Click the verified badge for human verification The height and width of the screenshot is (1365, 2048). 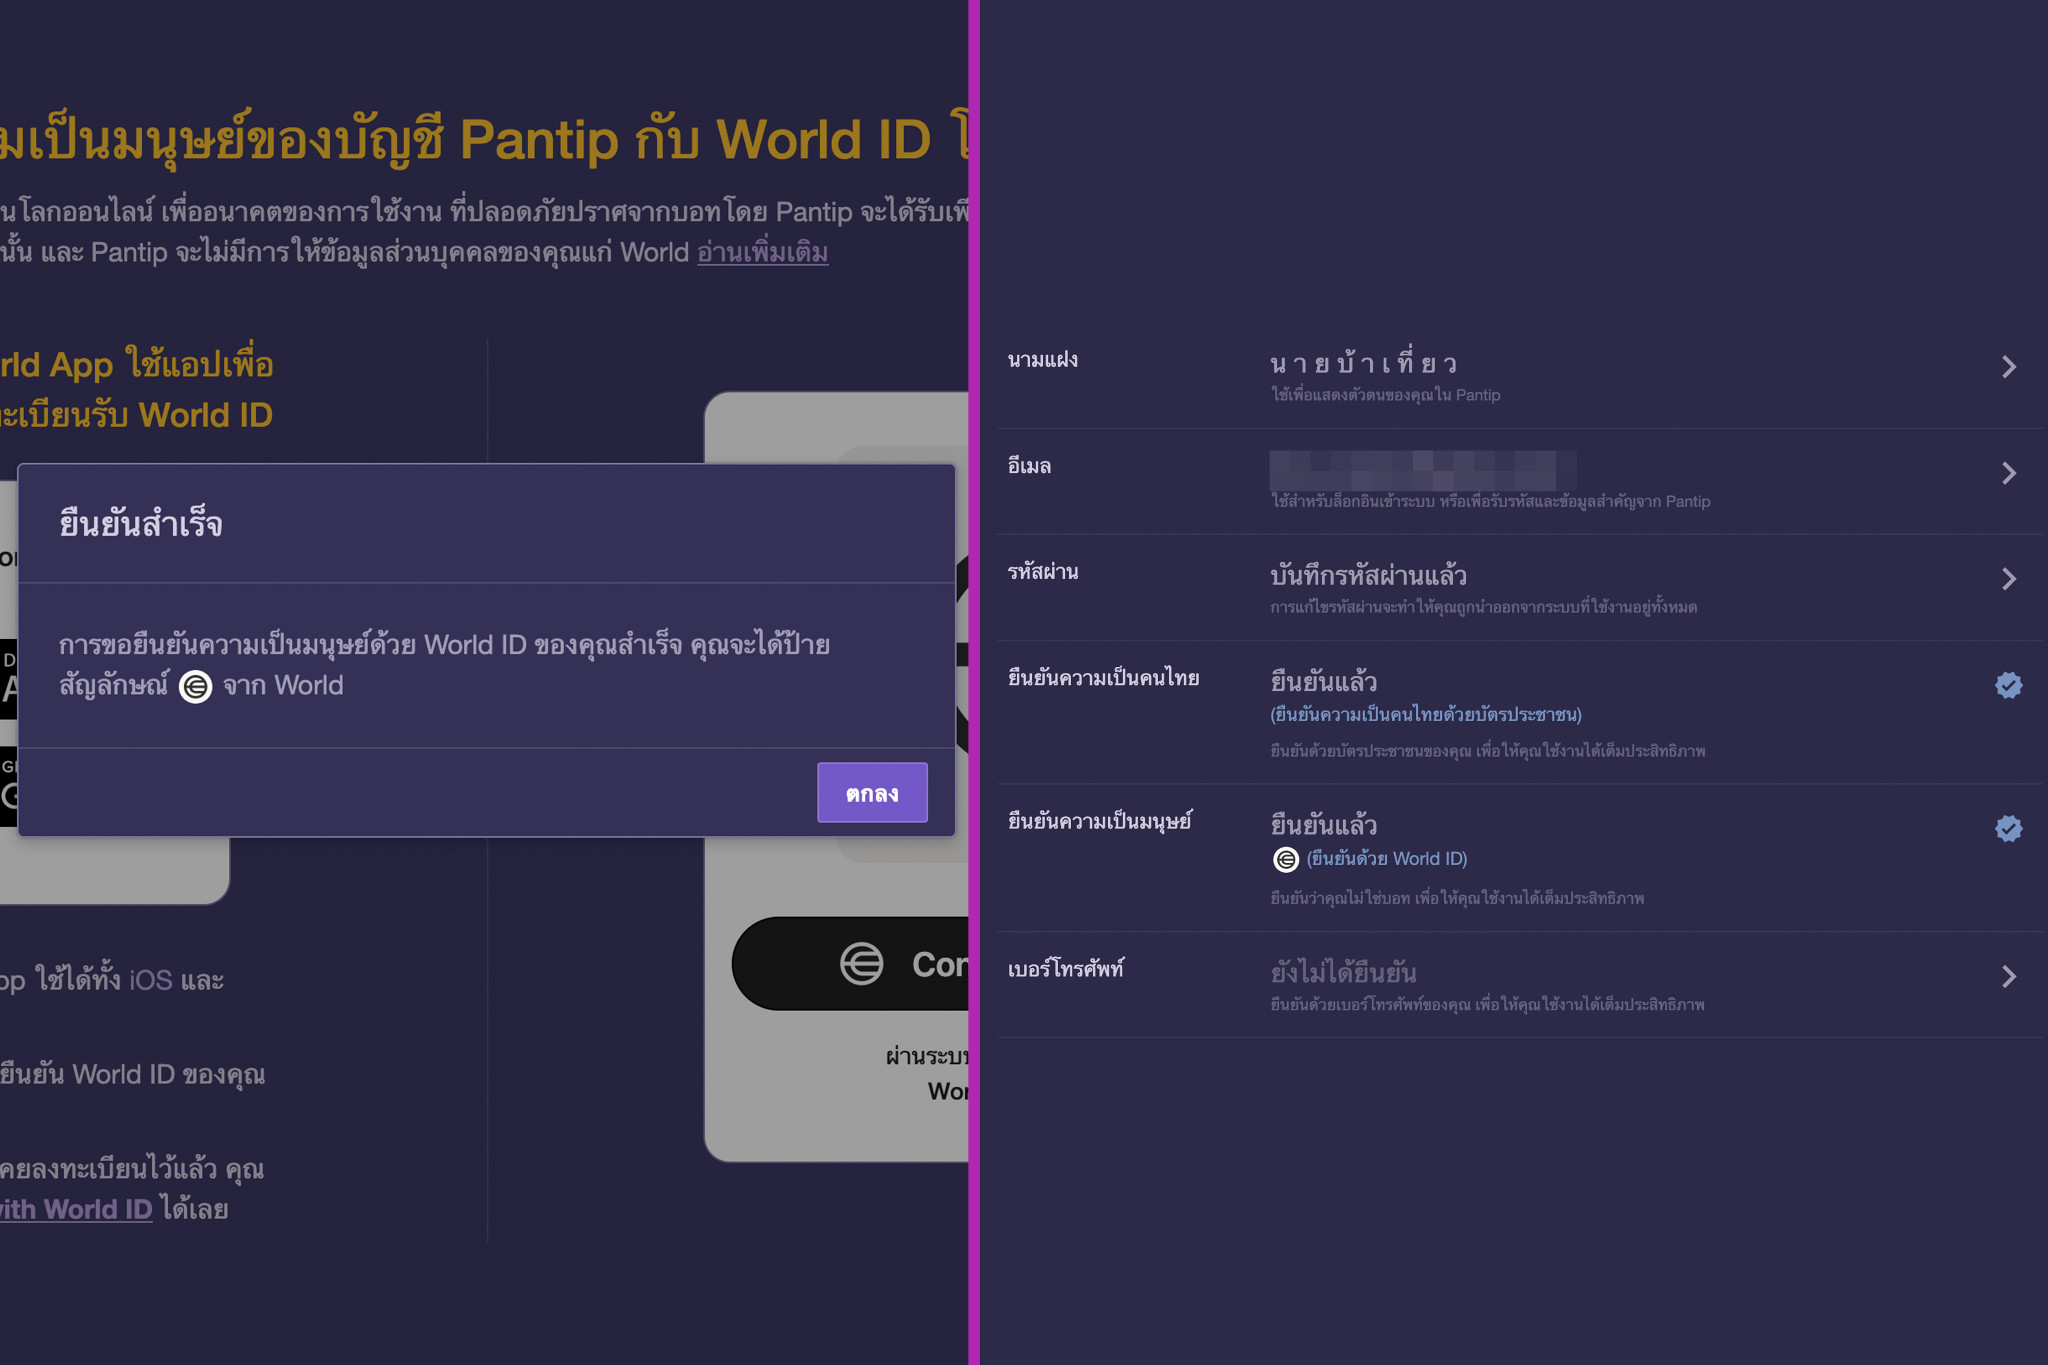coord(2008,828)
